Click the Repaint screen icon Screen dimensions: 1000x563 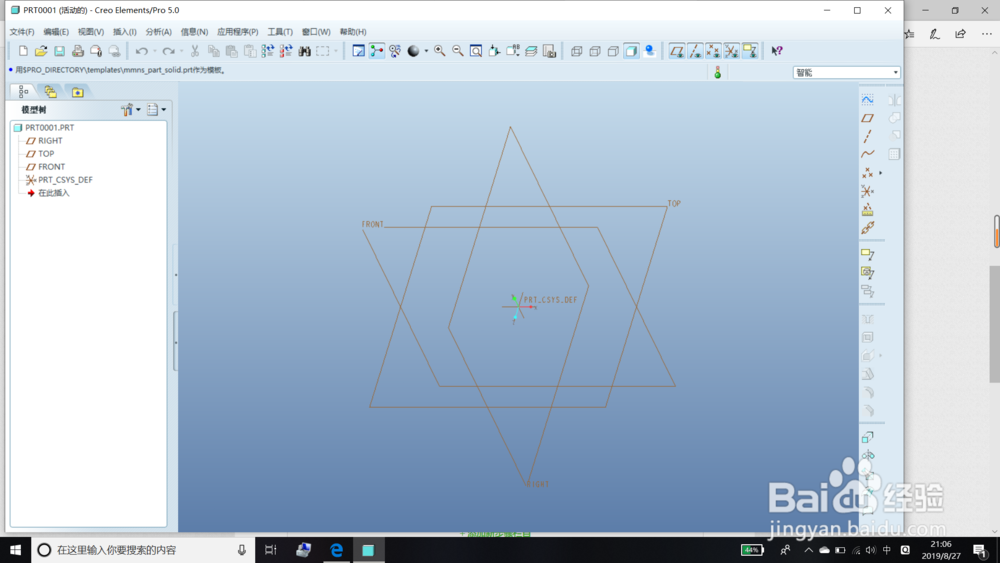coord(358,51)
